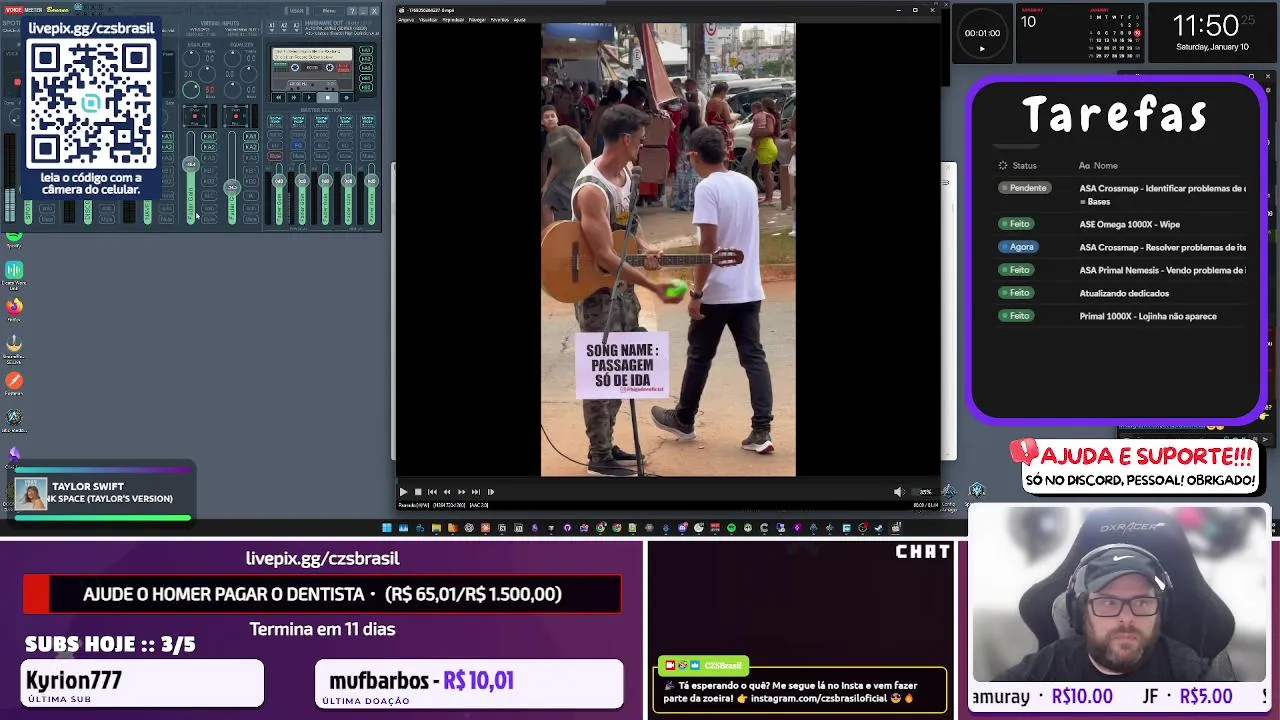Select task Primal 1000X - Lojinha não aparece
Image resolution: width=1280 pixels, height=720 pixels.
pos(1148,316)
